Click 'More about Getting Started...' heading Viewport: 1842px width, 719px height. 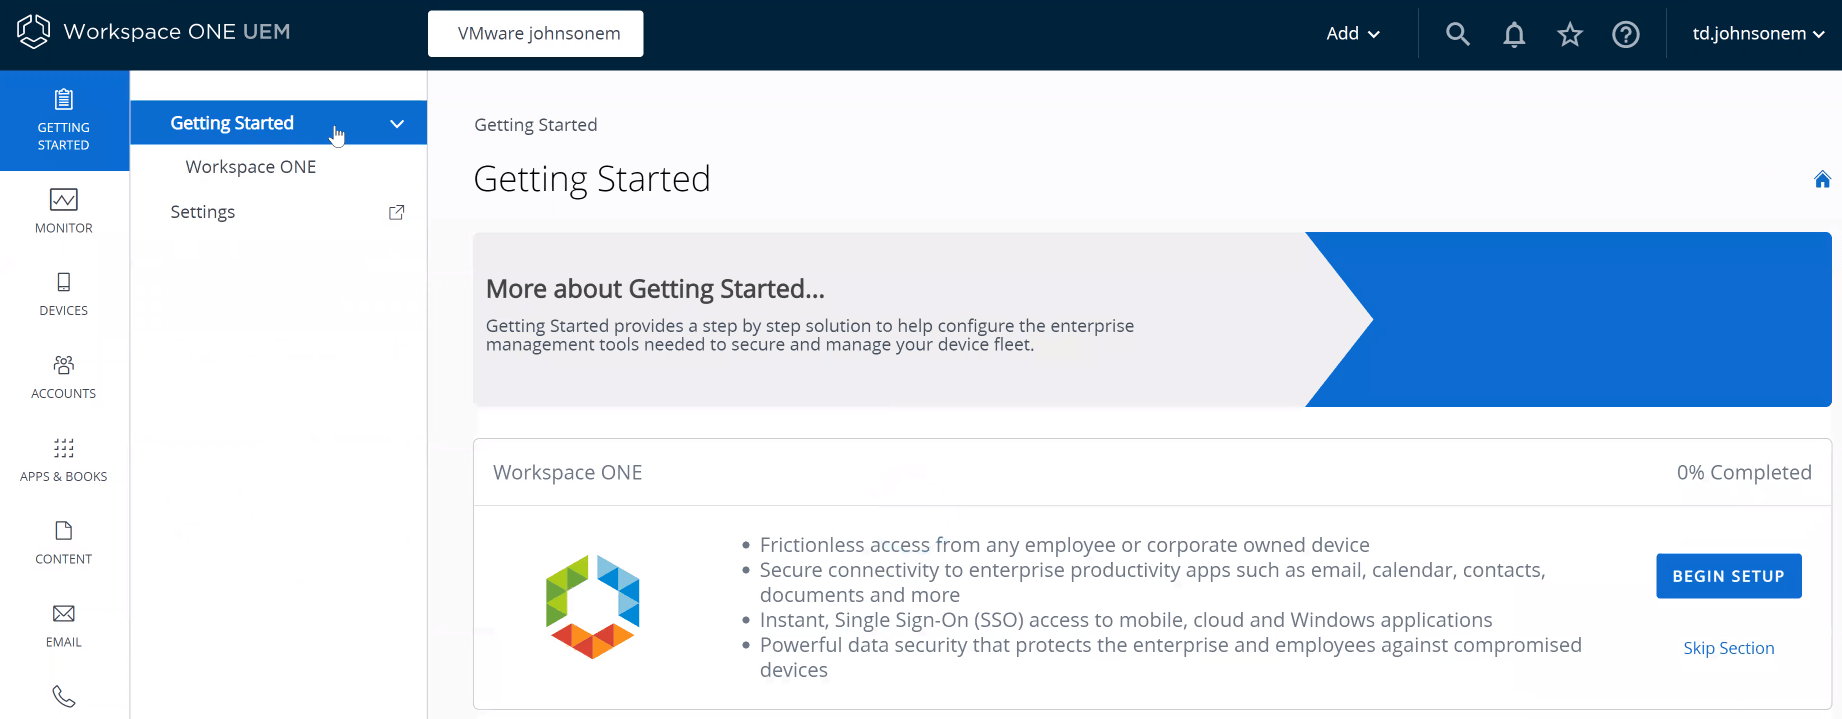[x=655, y=289]
